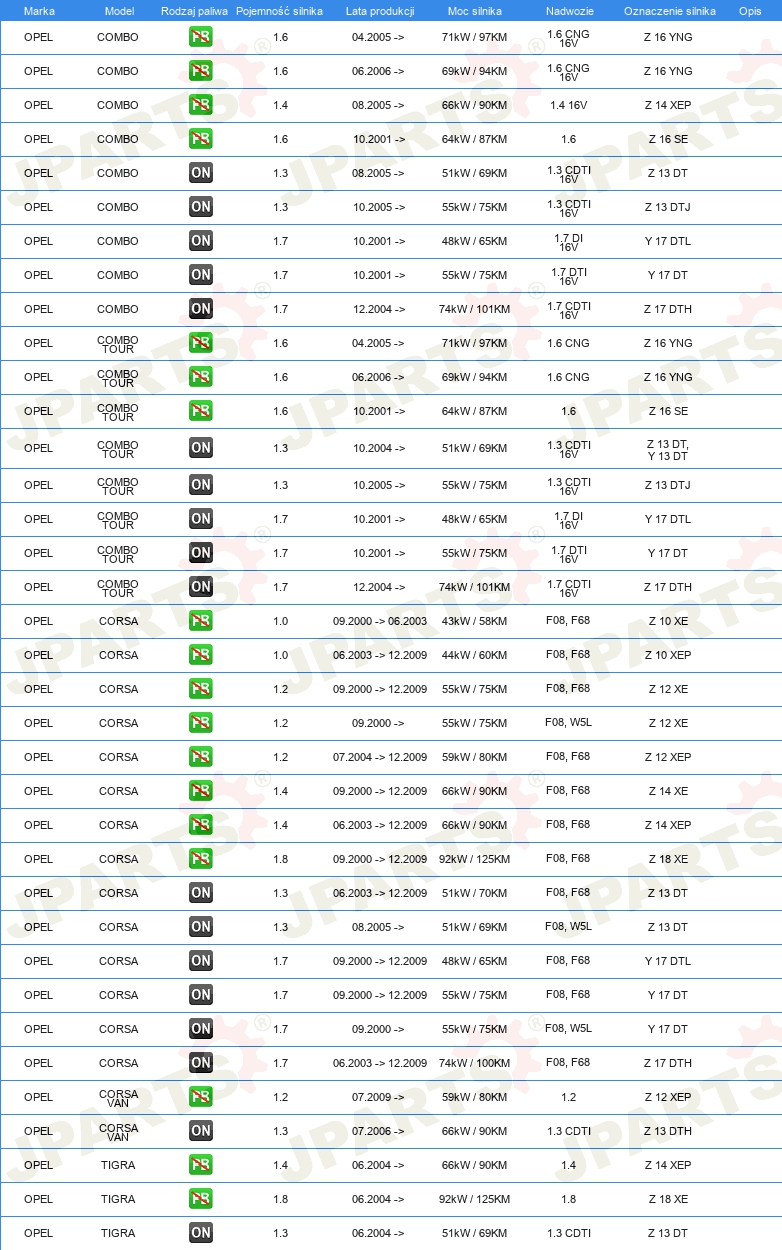The image size is (782, 1250).
Task: Click the '1.4 16V' body cell
Action: coord(569,105)
